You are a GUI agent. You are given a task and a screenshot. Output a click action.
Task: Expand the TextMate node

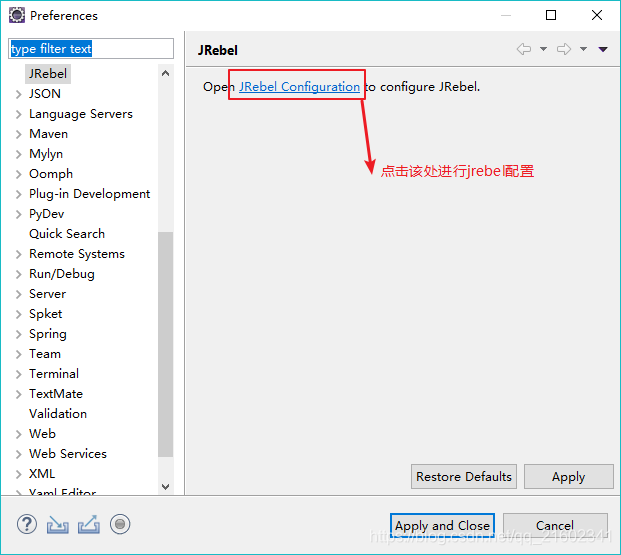click(18, 394)
